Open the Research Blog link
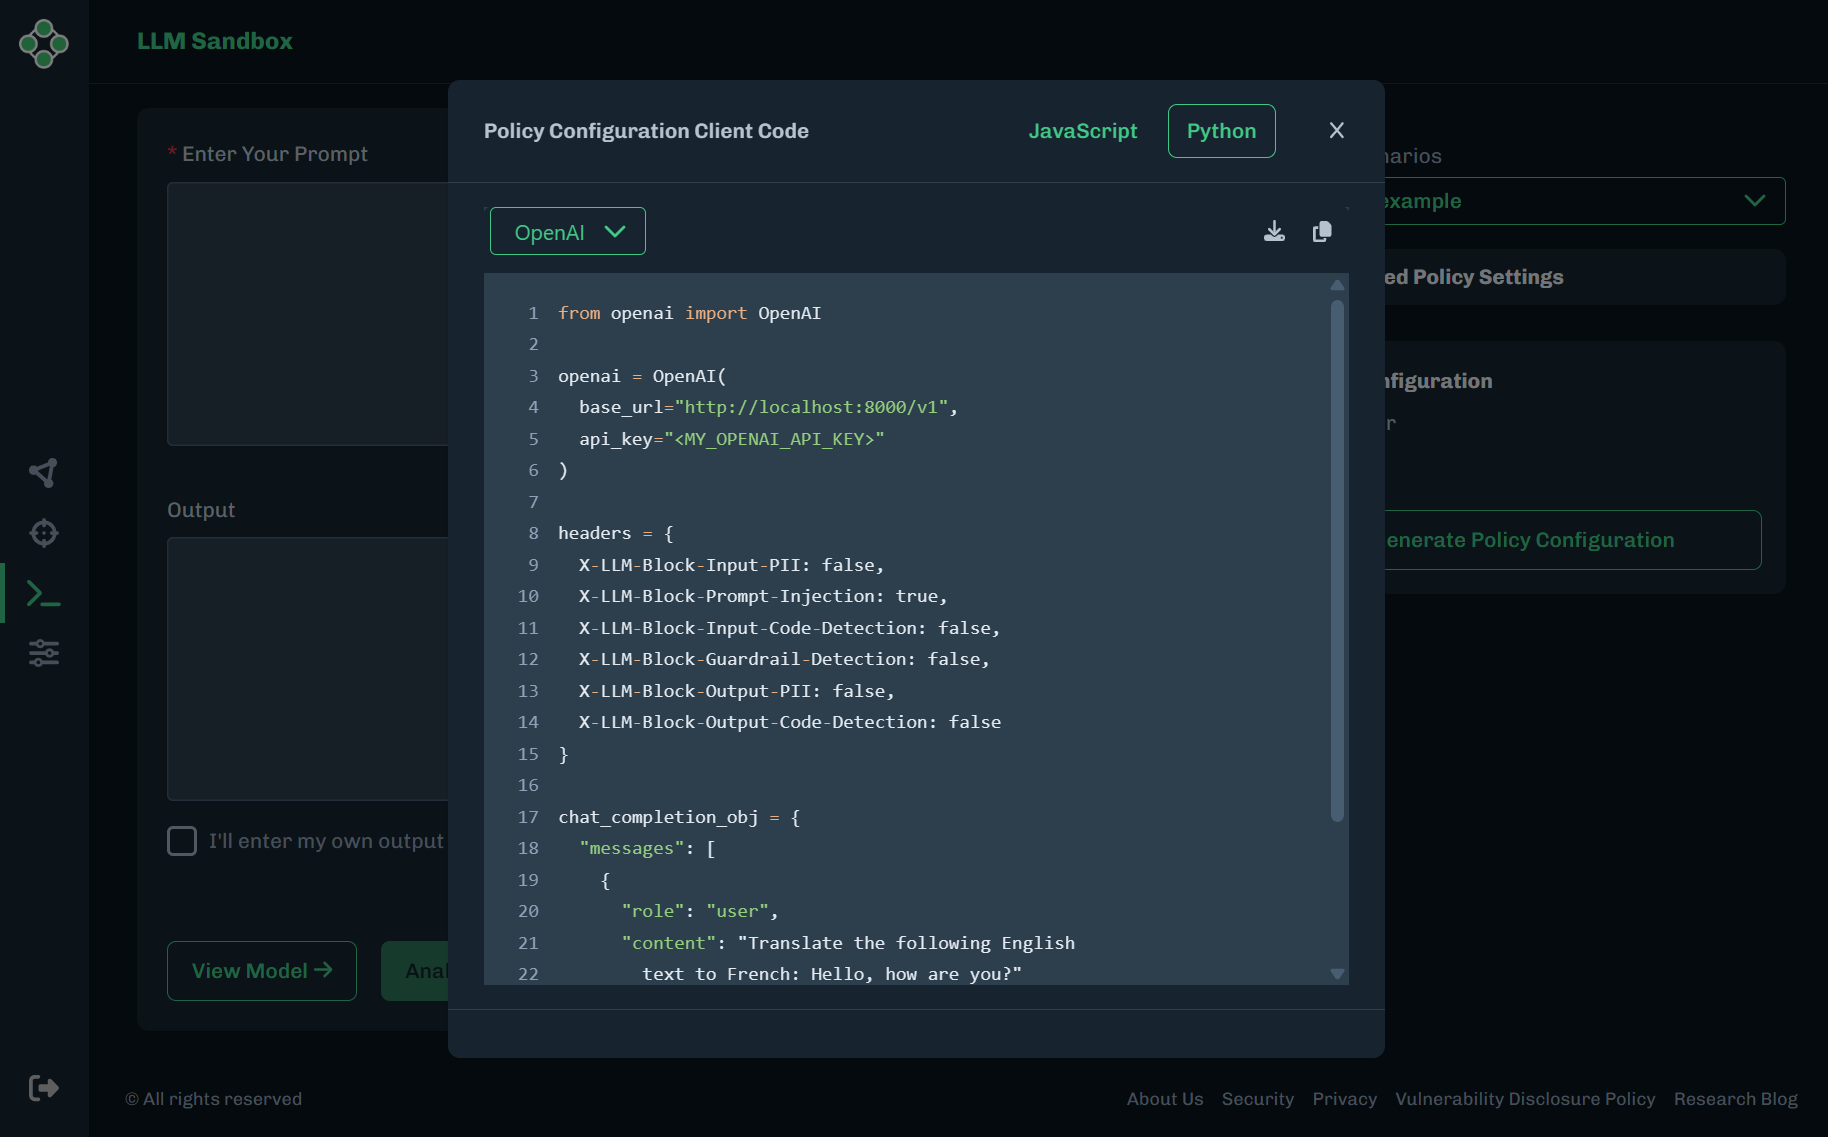Image resolution: width=1828 pixels, height=1137 pixels. tap(1735, 1099)
